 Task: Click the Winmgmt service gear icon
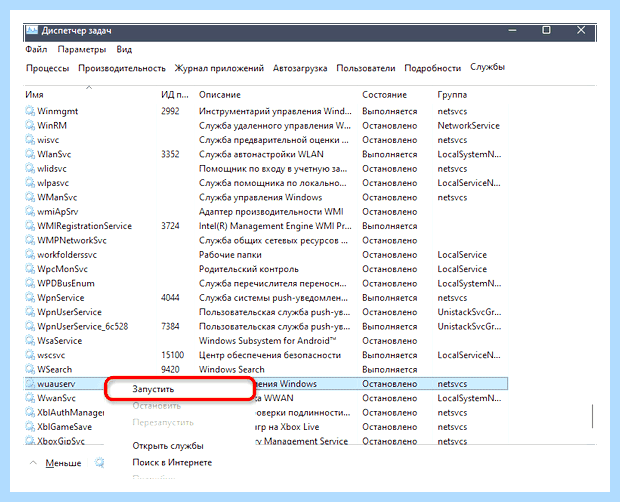pyautogui.click(x=30, y=111)
